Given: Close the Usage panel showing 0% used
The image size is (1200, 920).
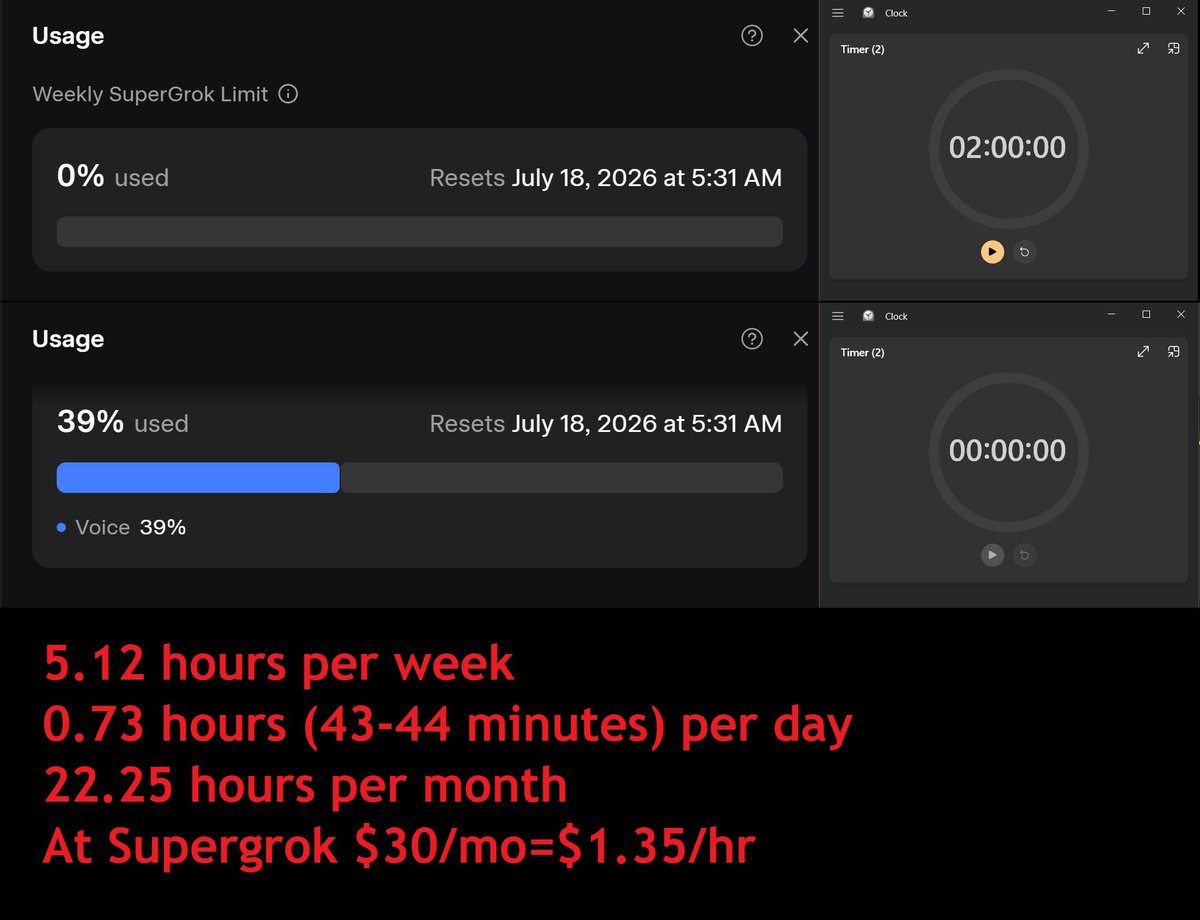Looking at the screenshot, I should (x=800, y=36).
